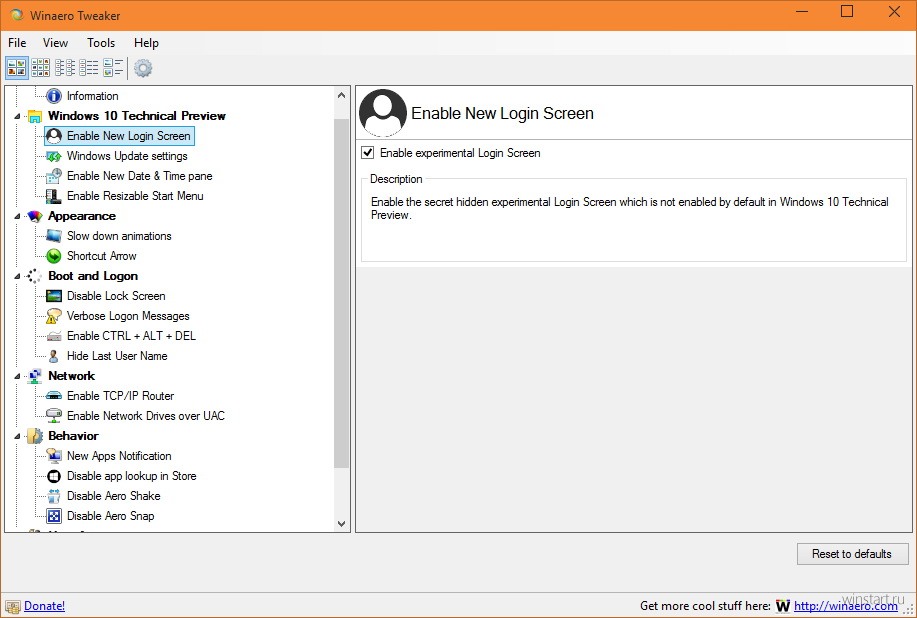Click the Enable Resizable Start Menu icon
Image resolution: width=917 pixels, height=618 pixels.
coord(54,196)
